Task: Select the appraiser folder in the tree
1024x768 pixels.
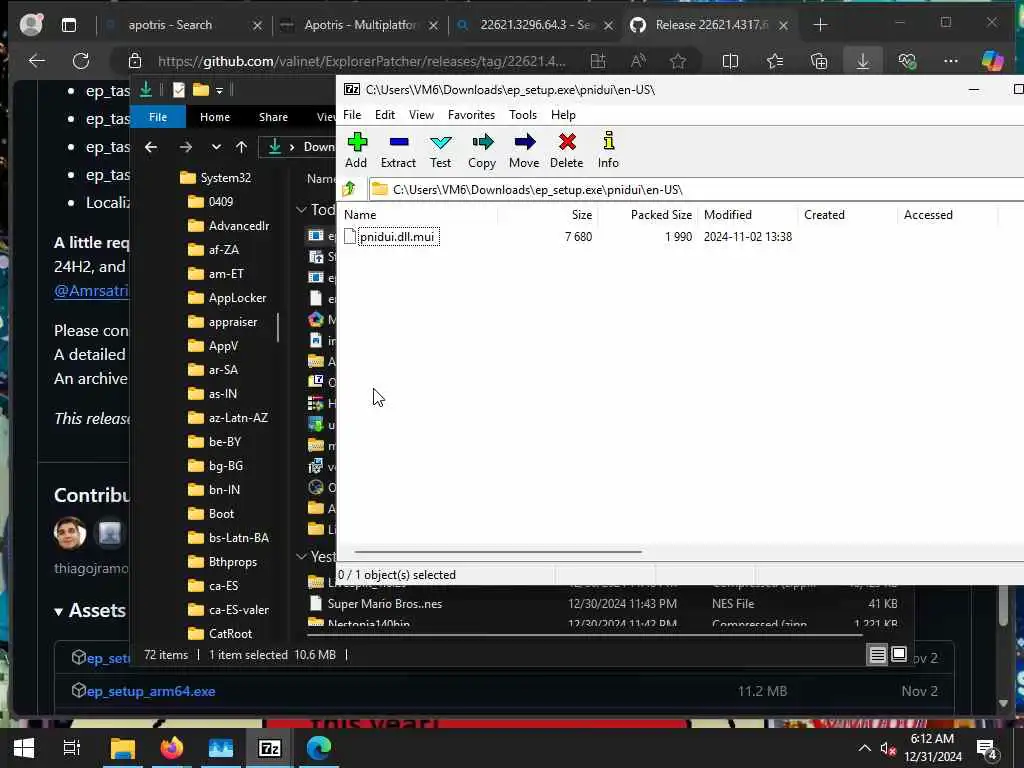Action: 223,322
